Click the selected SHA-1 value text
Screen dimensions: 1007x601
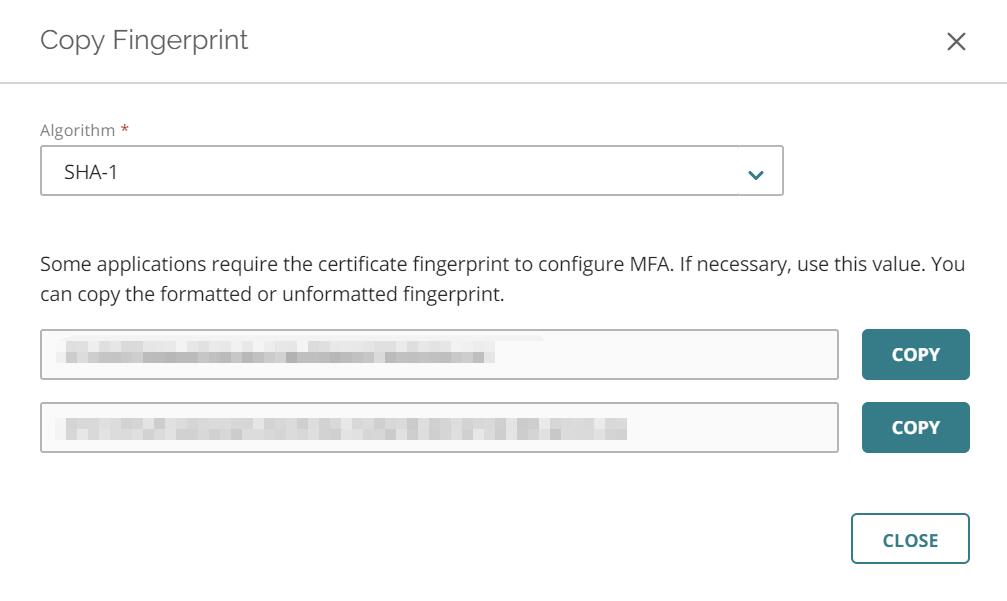91,172
